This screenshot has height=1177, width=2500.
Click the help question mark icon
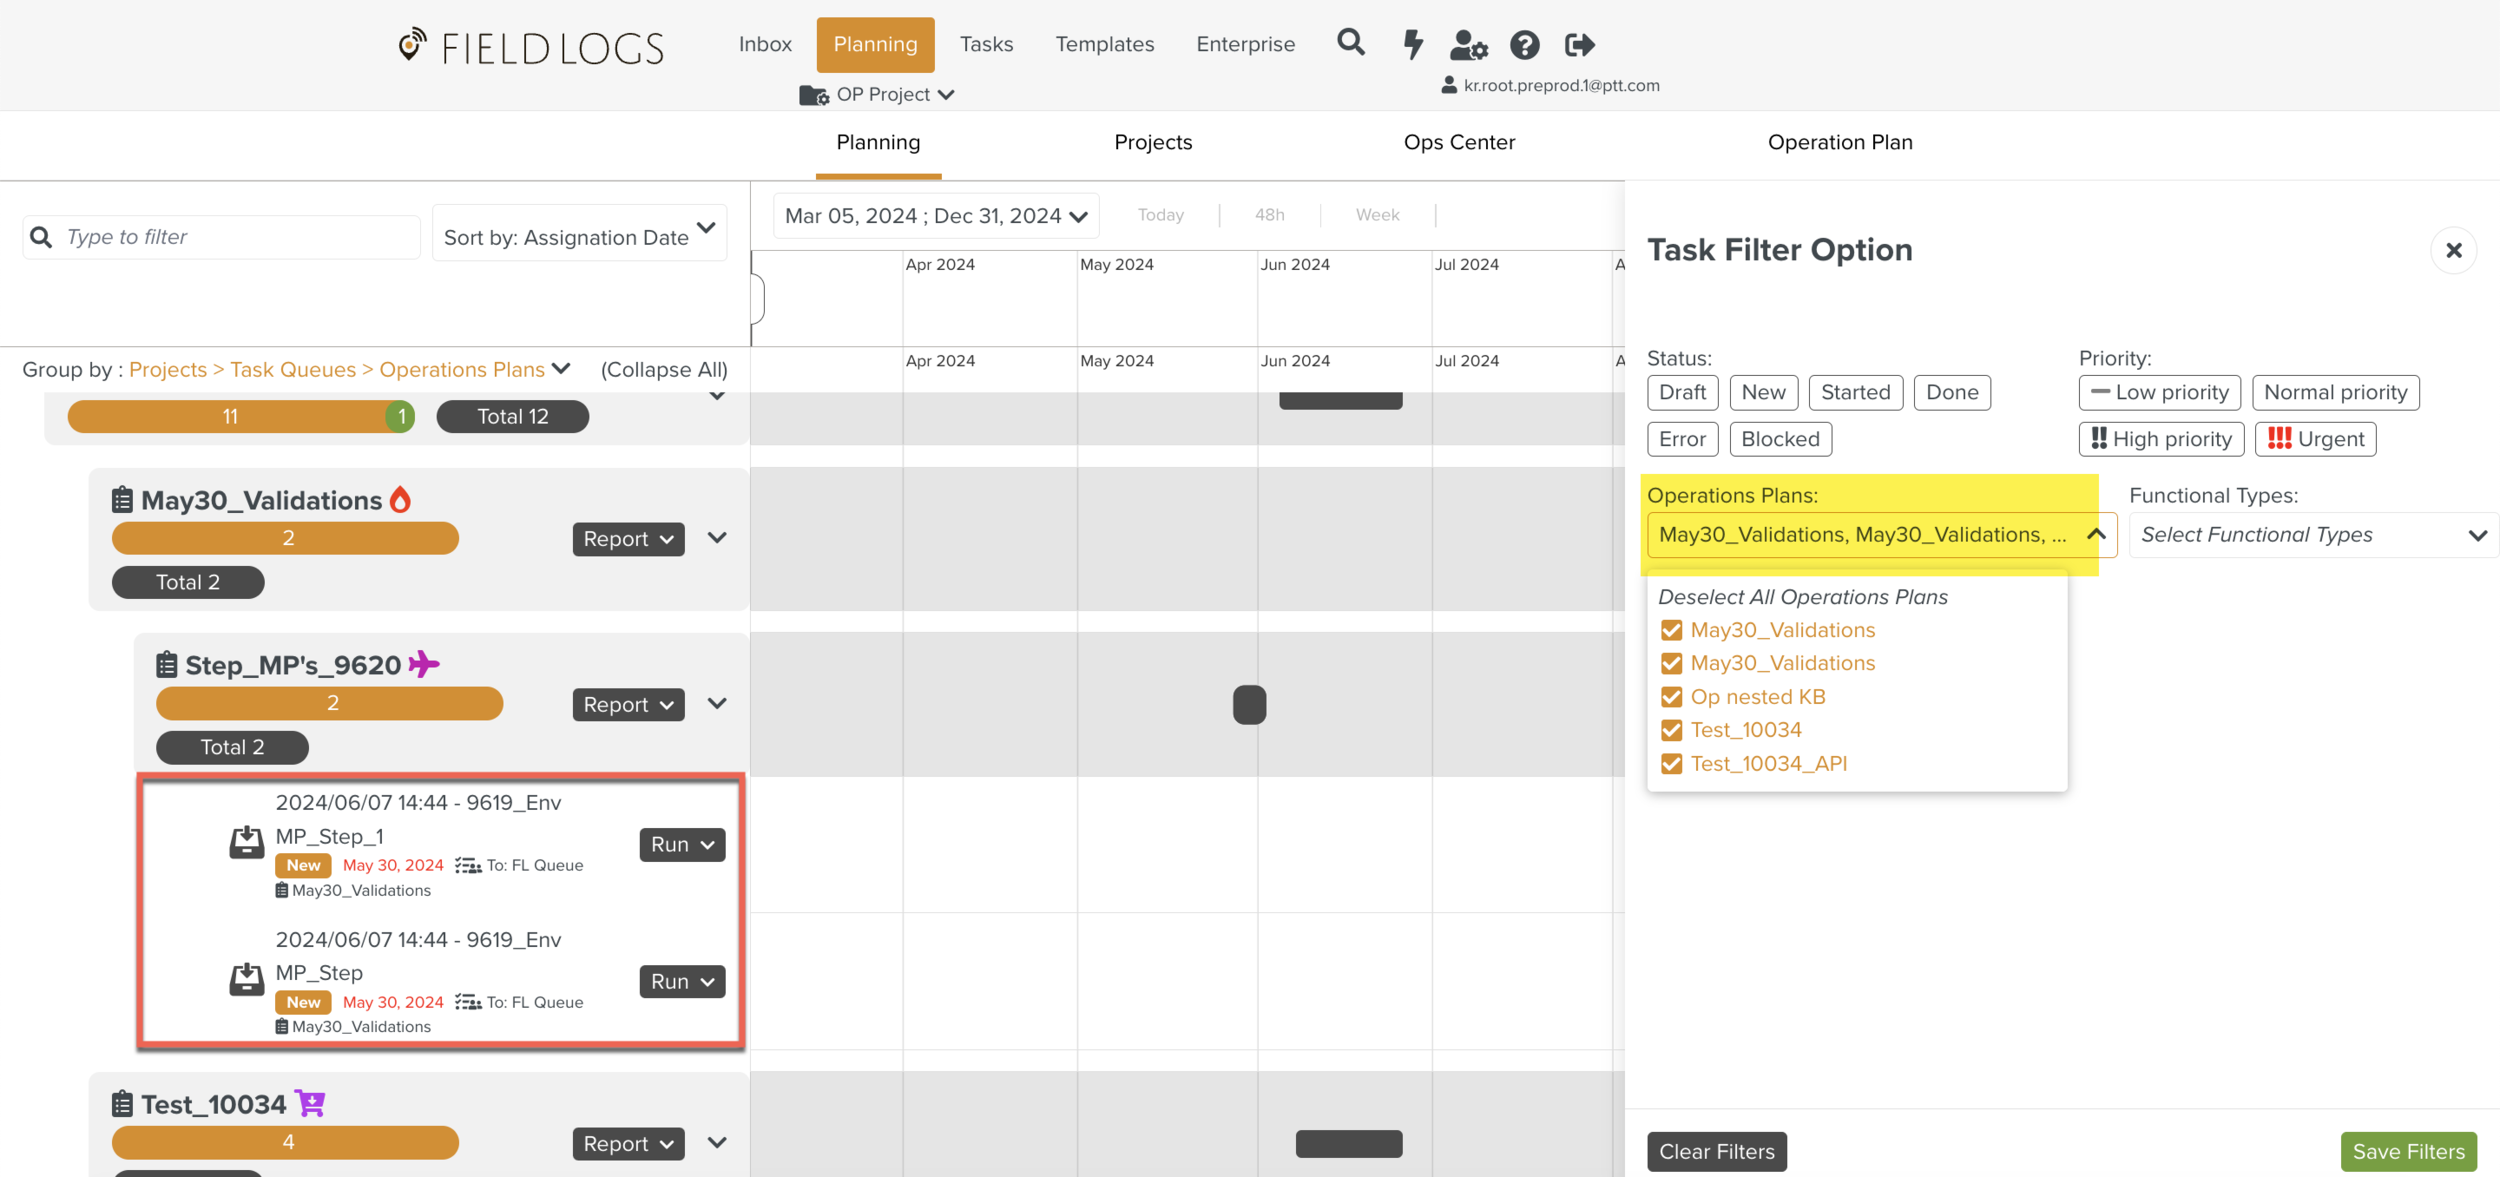[1524, 45]
